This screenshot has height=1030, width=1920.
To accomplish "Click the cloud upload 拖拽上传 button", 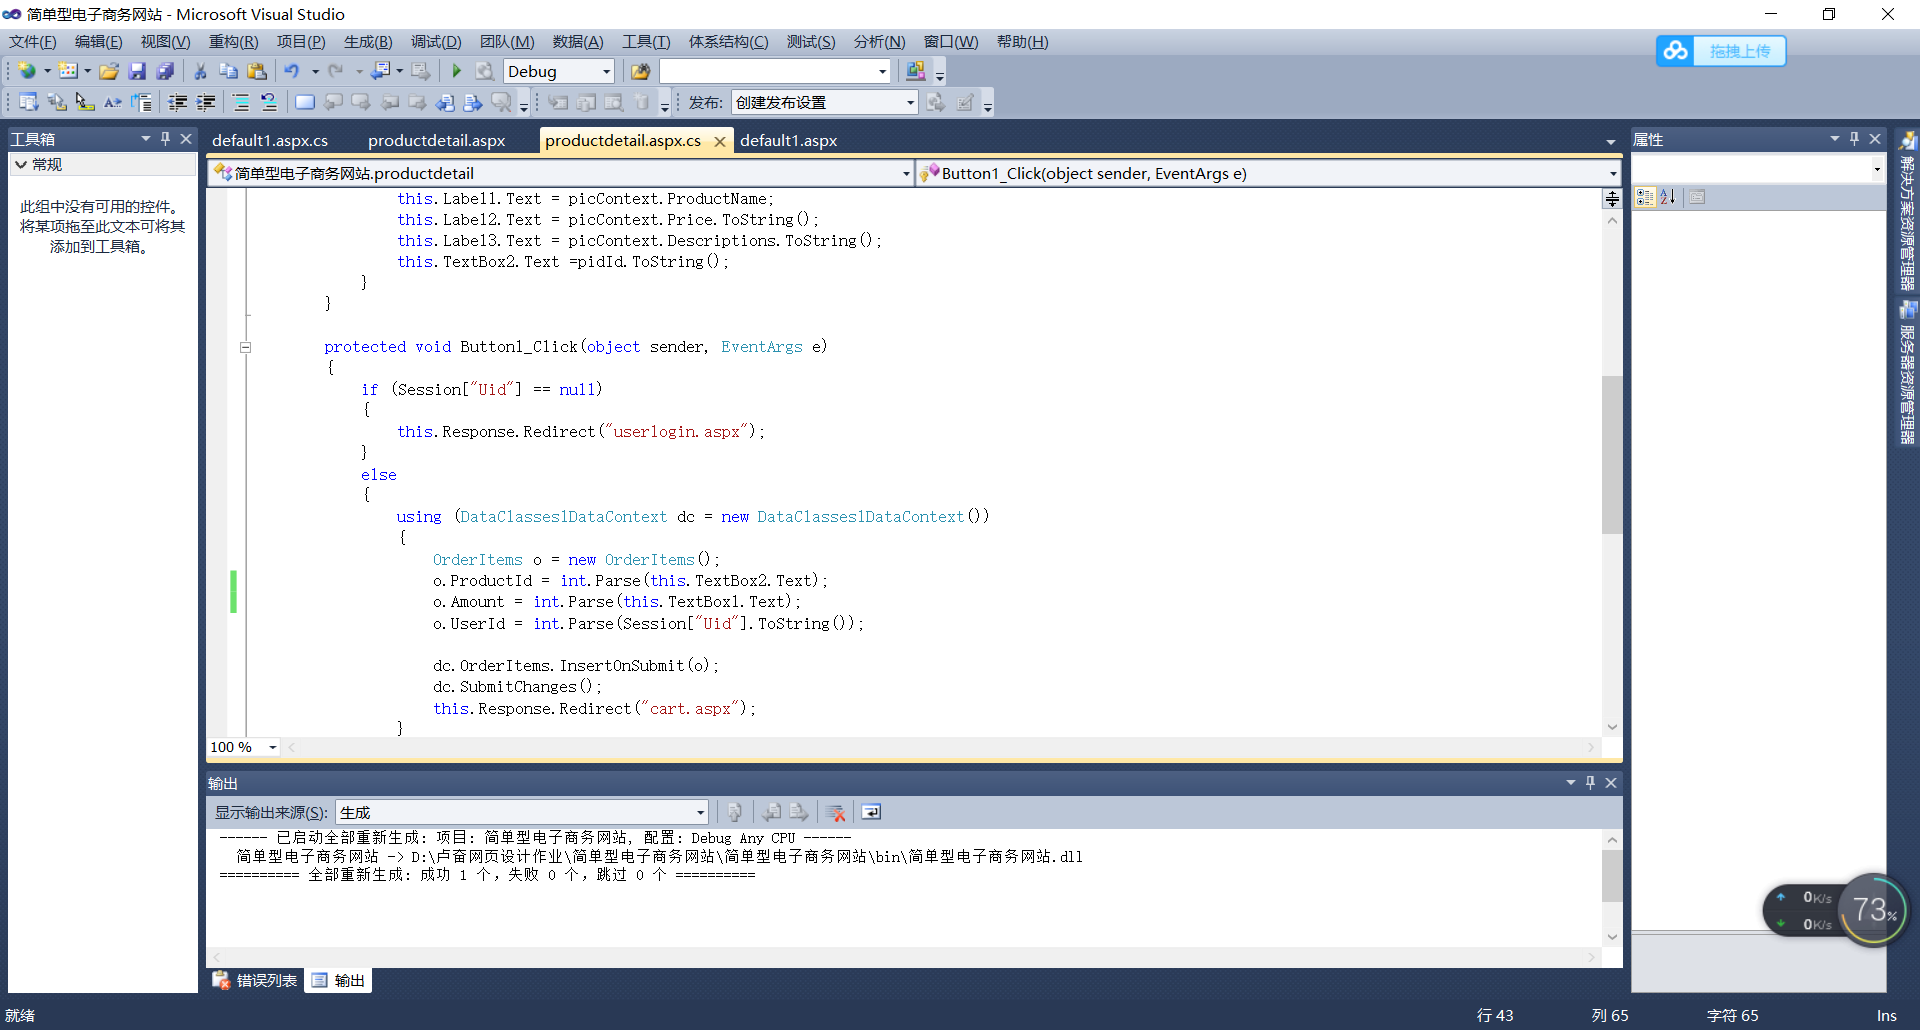I will (x=1721, y=51).
